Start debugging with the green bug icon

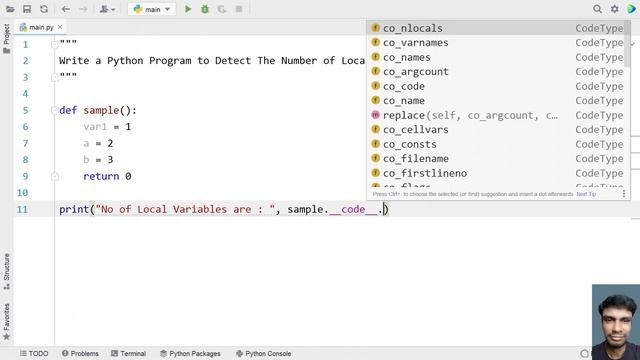(x=205, y=9)
